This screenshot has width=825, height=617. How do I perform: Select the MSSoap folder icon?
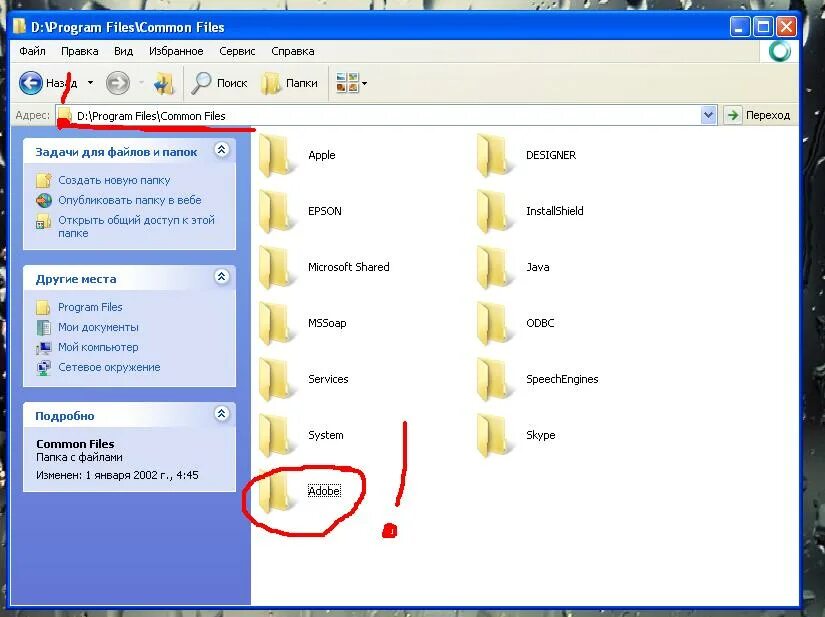(x=275, y=323)
